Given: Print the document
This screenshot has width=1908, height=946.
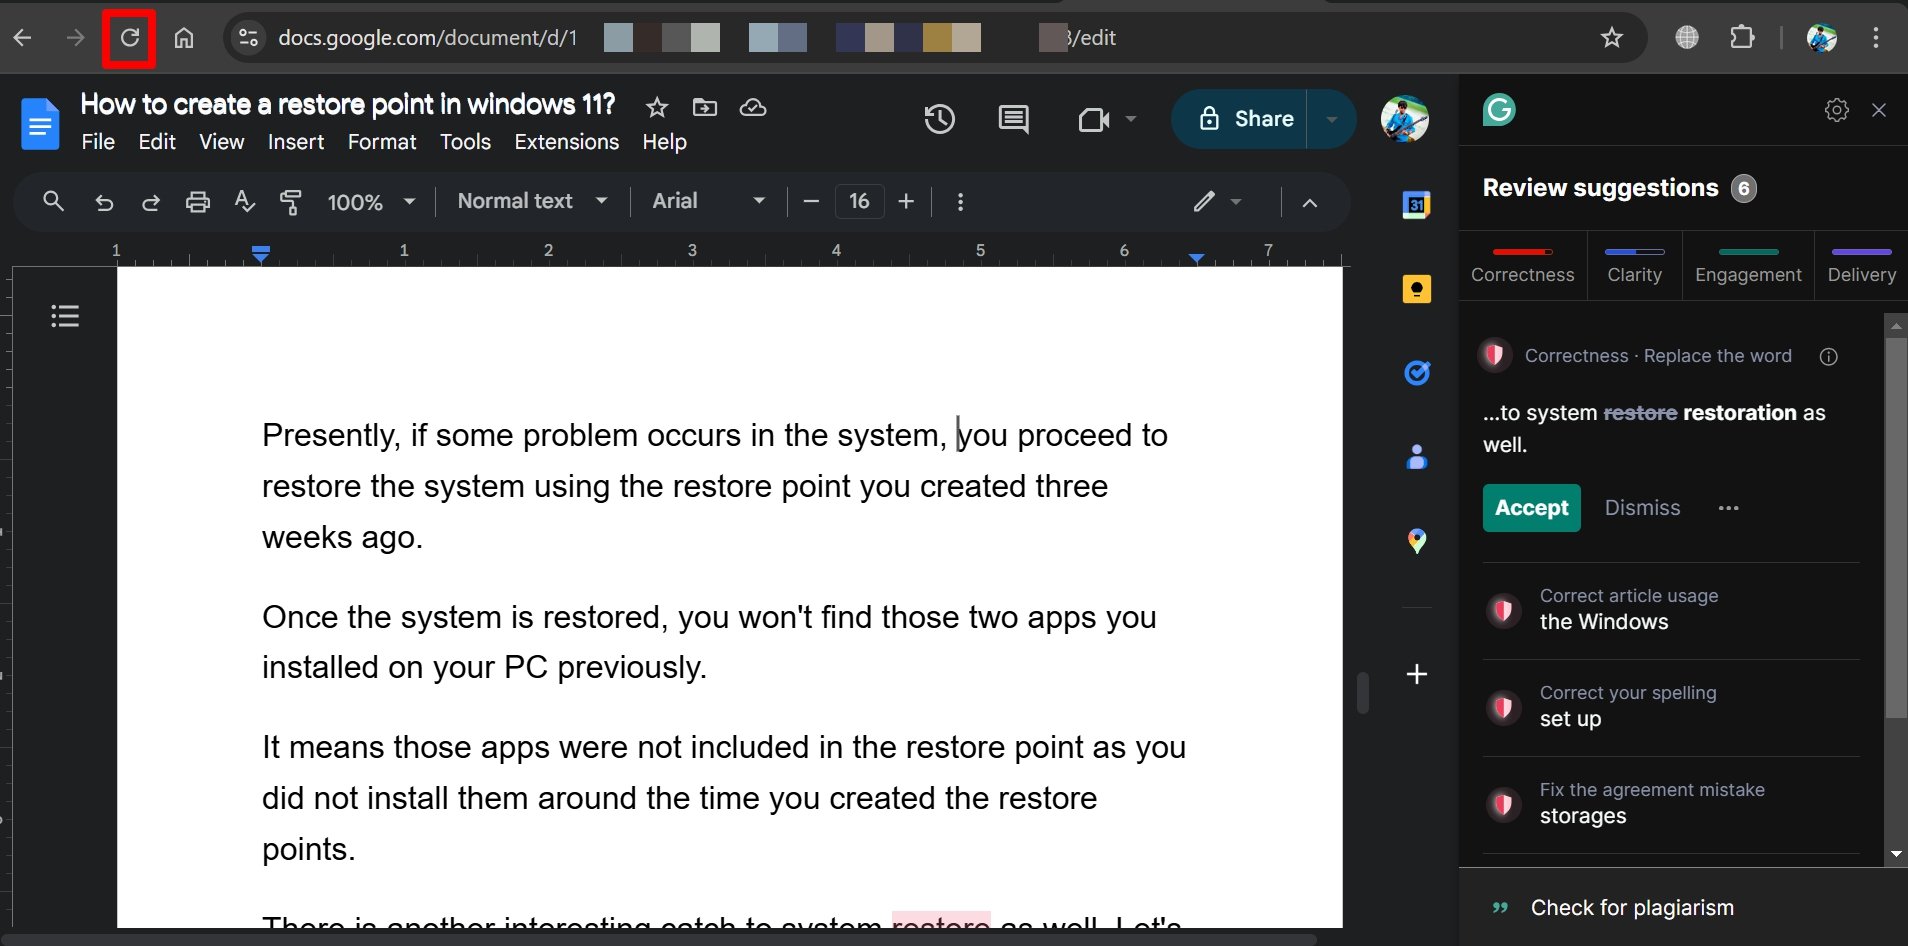Looking at the screenshot, I should point(198,202).
